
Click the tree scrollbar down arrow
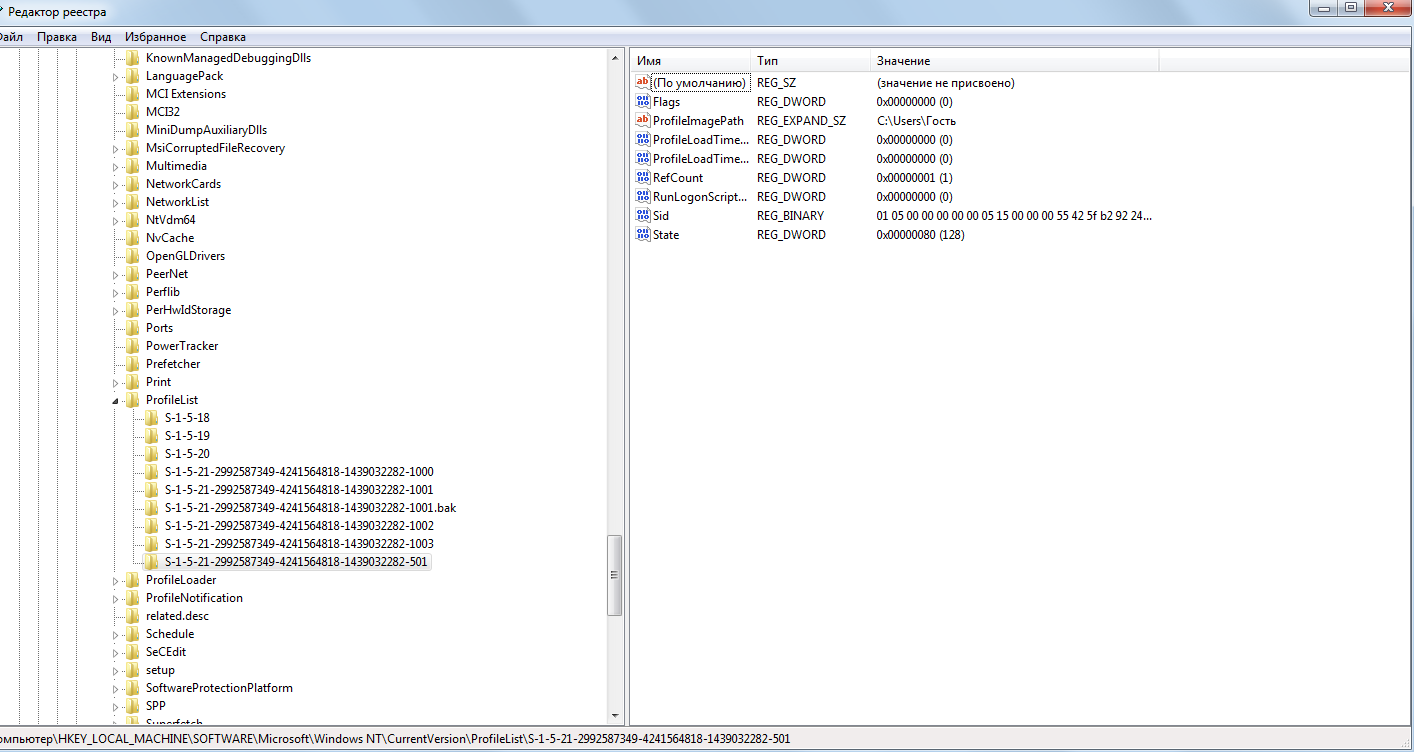(615, 716)
